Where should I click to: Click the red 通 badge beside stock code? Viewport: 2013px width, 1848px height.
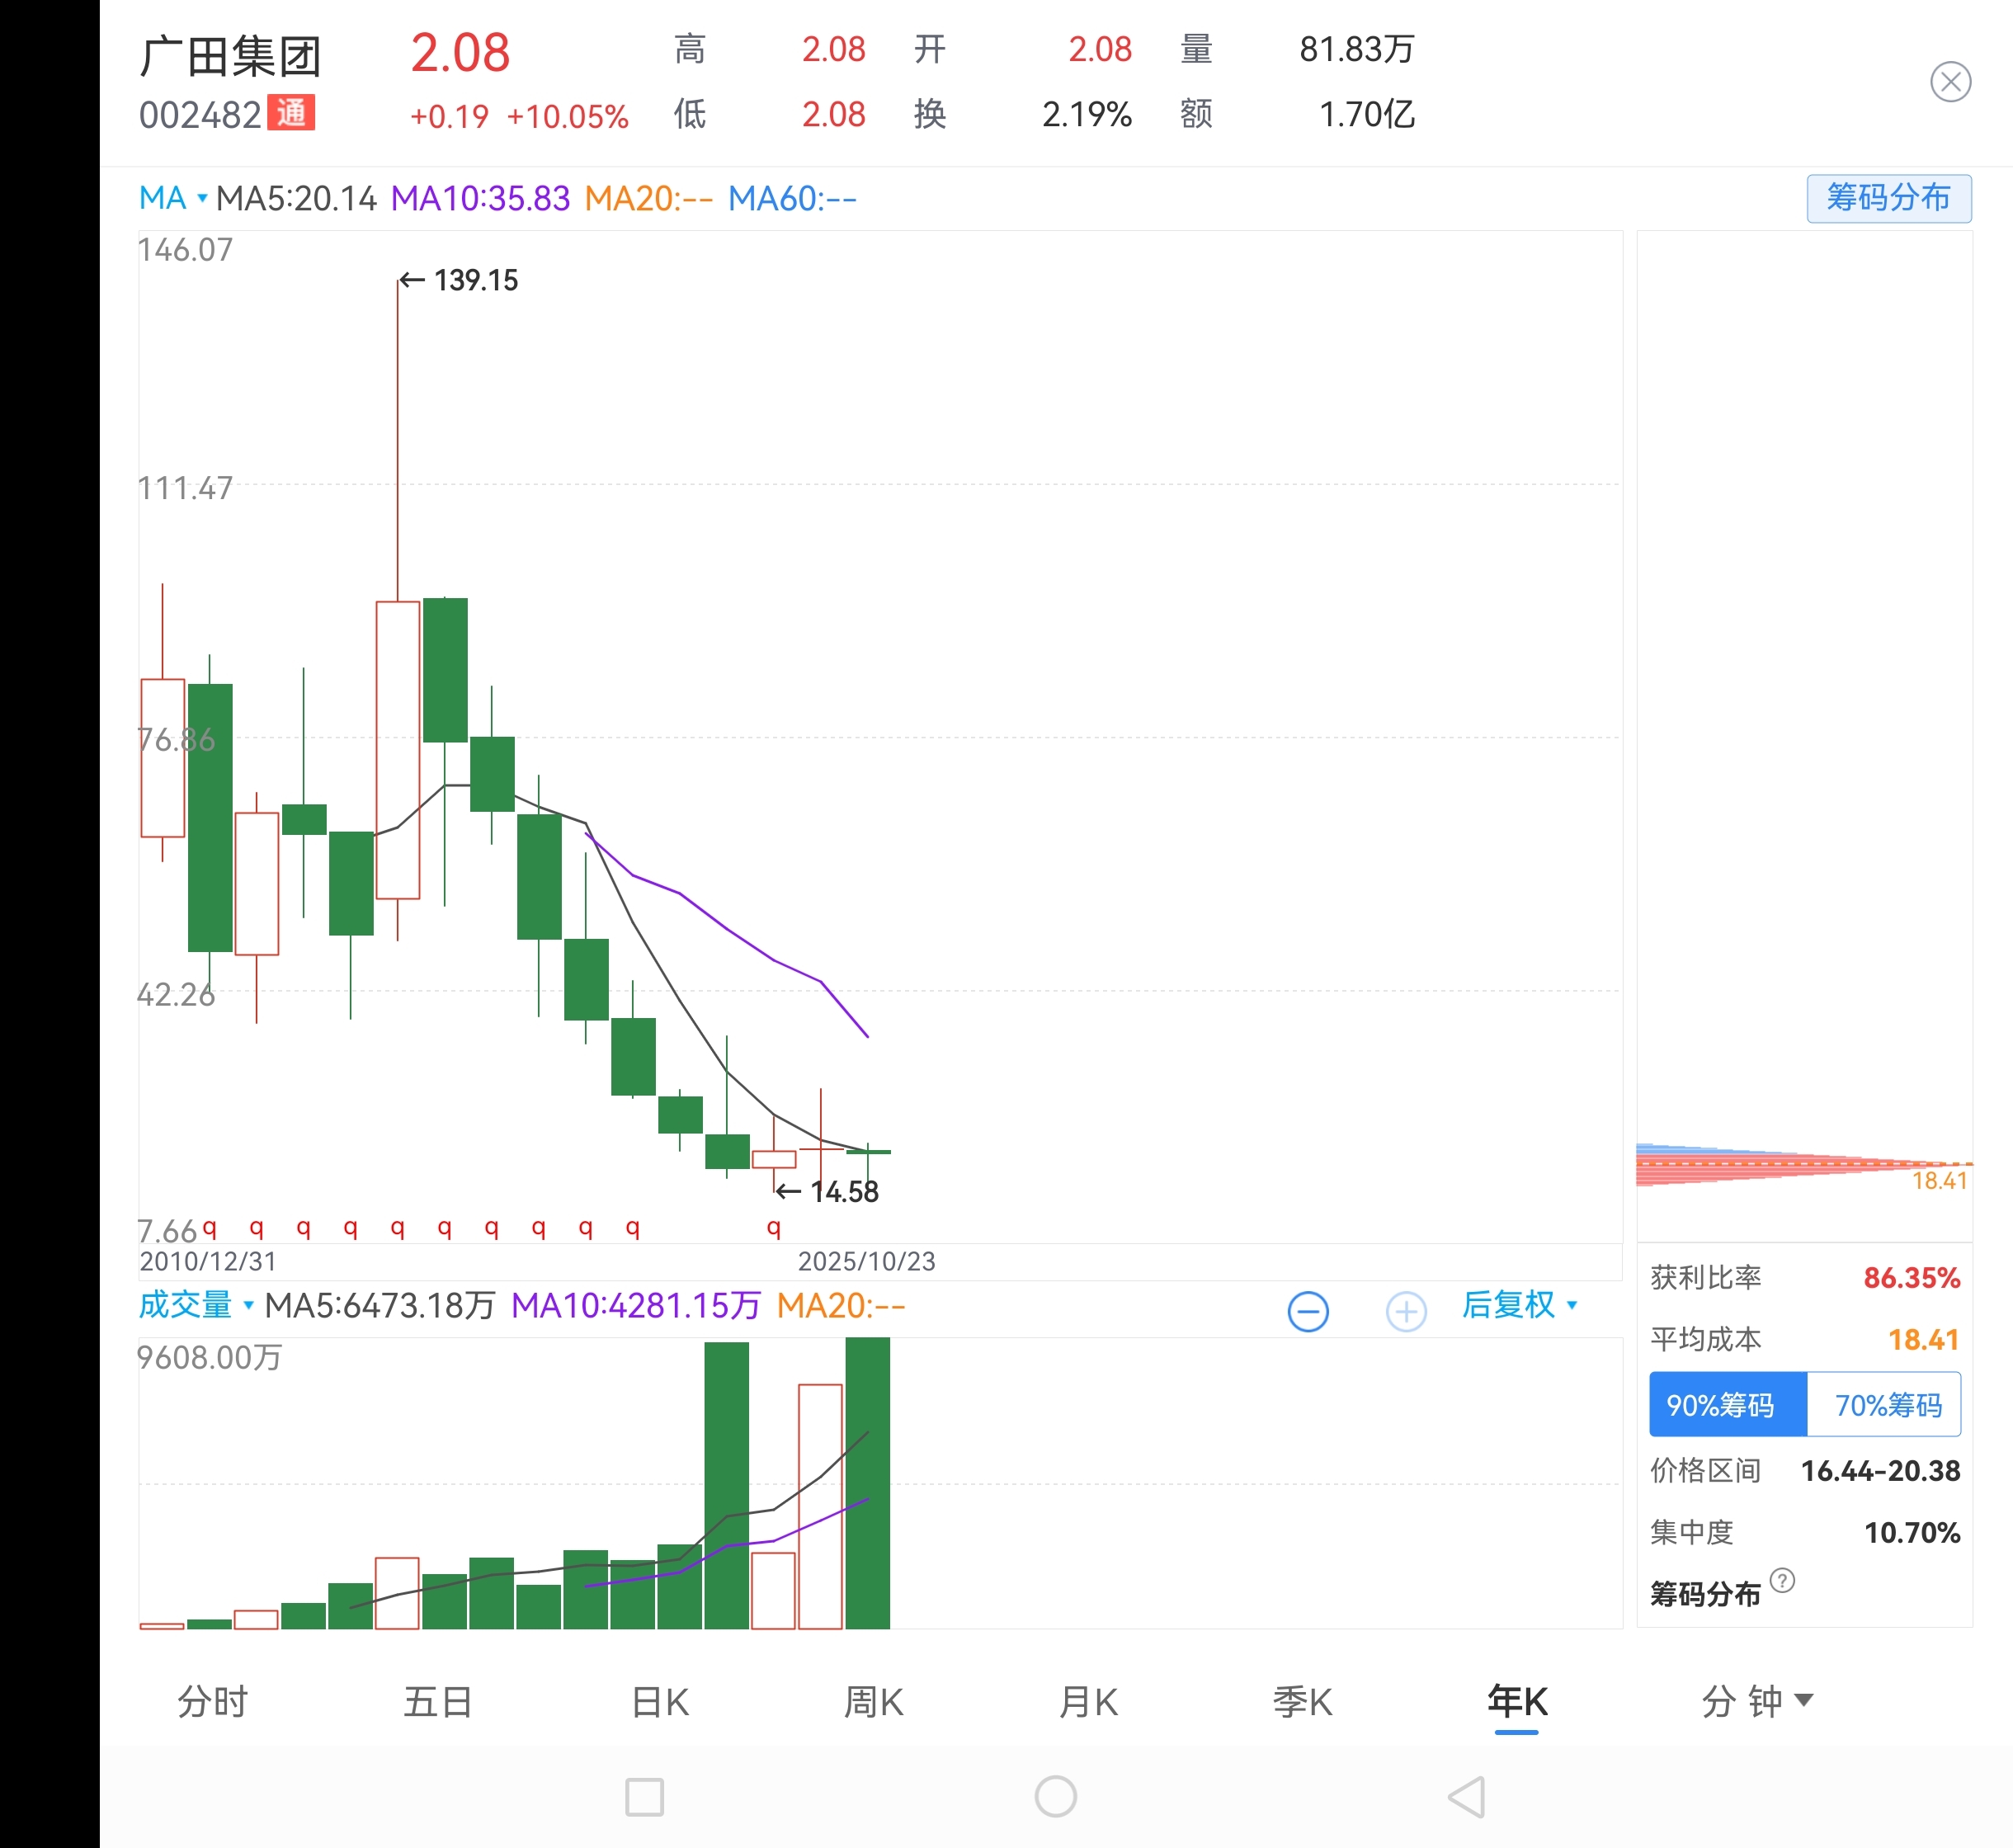click(291, 113)
